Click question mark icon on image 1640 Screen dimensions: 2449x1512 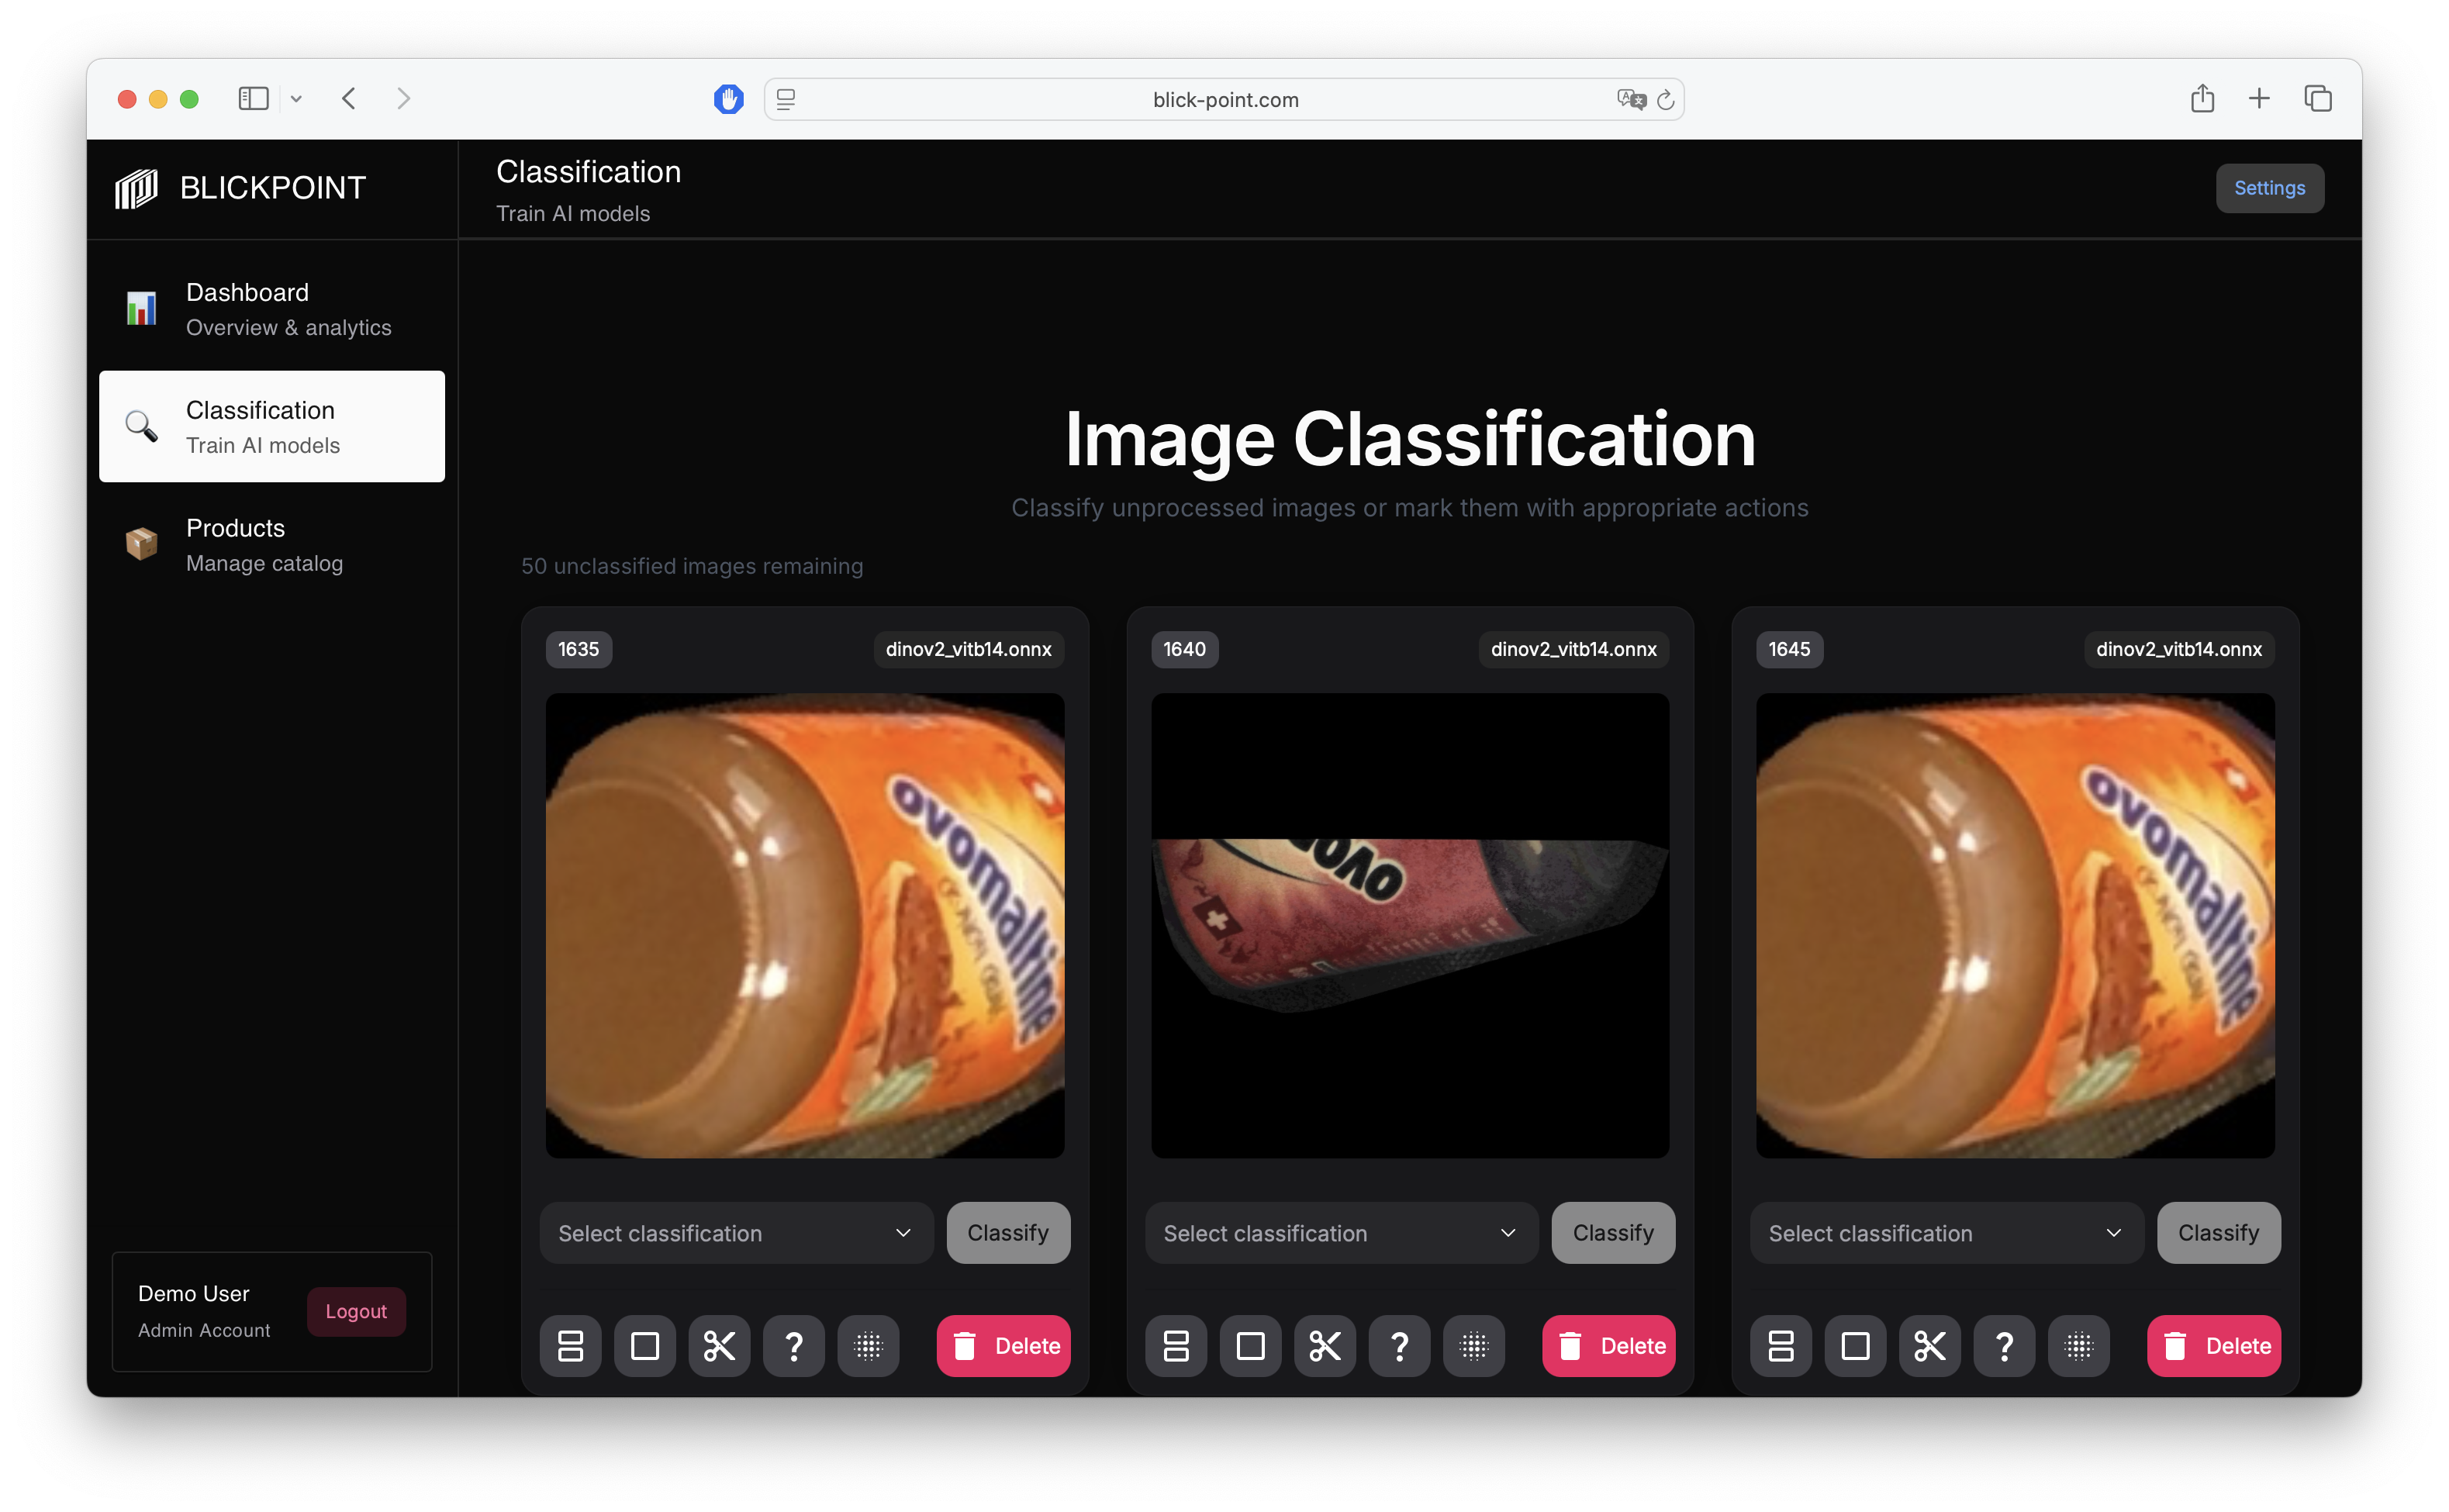[x=1399, y=1345]
